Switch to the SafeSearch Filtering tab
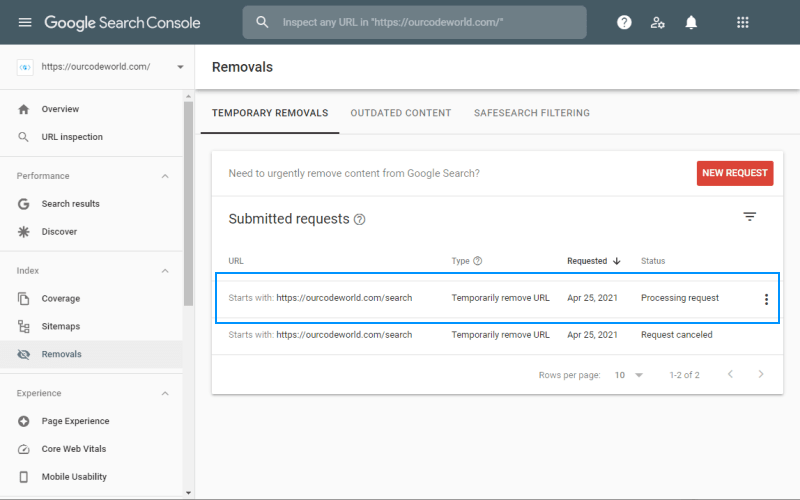The height and width of the screenshot is (500, 800). coord(531,113)
